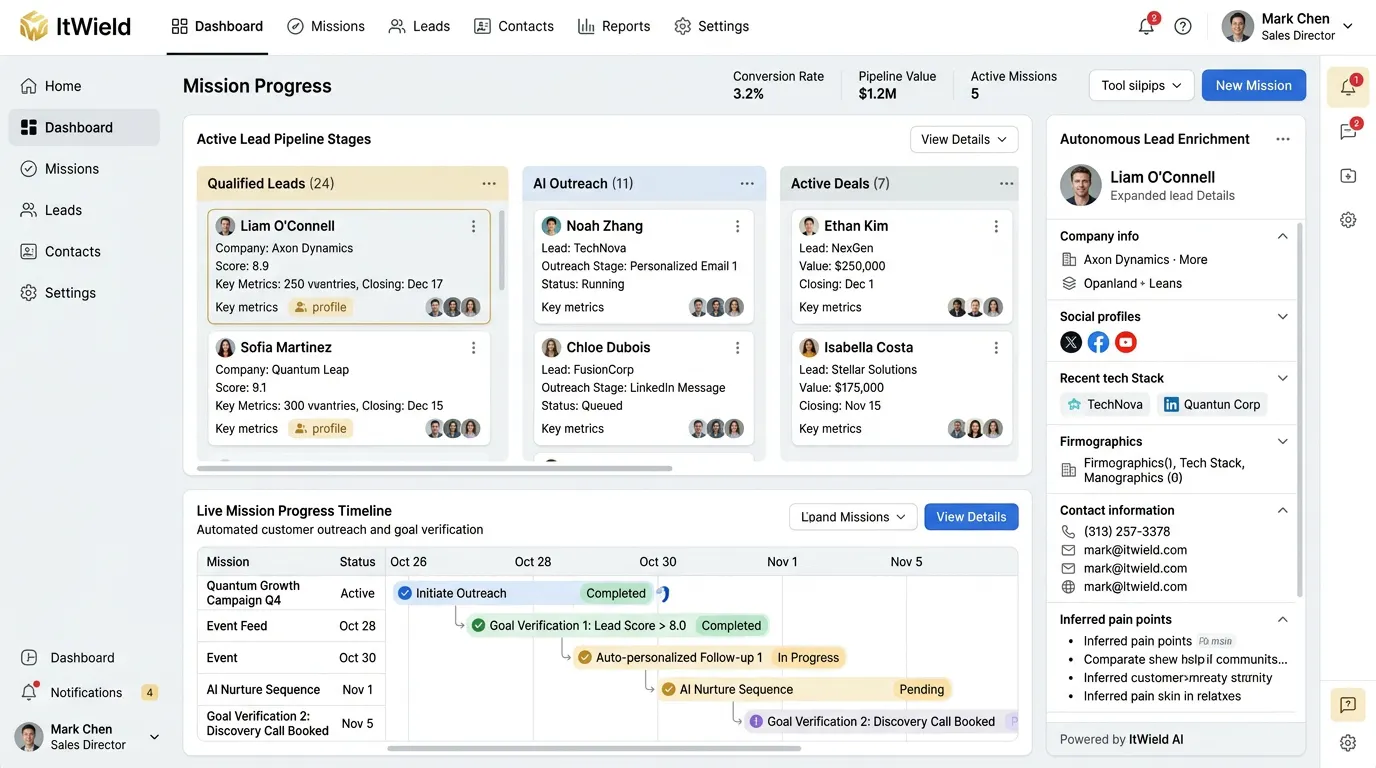Open Active Deals column menu

point(1007,183)
